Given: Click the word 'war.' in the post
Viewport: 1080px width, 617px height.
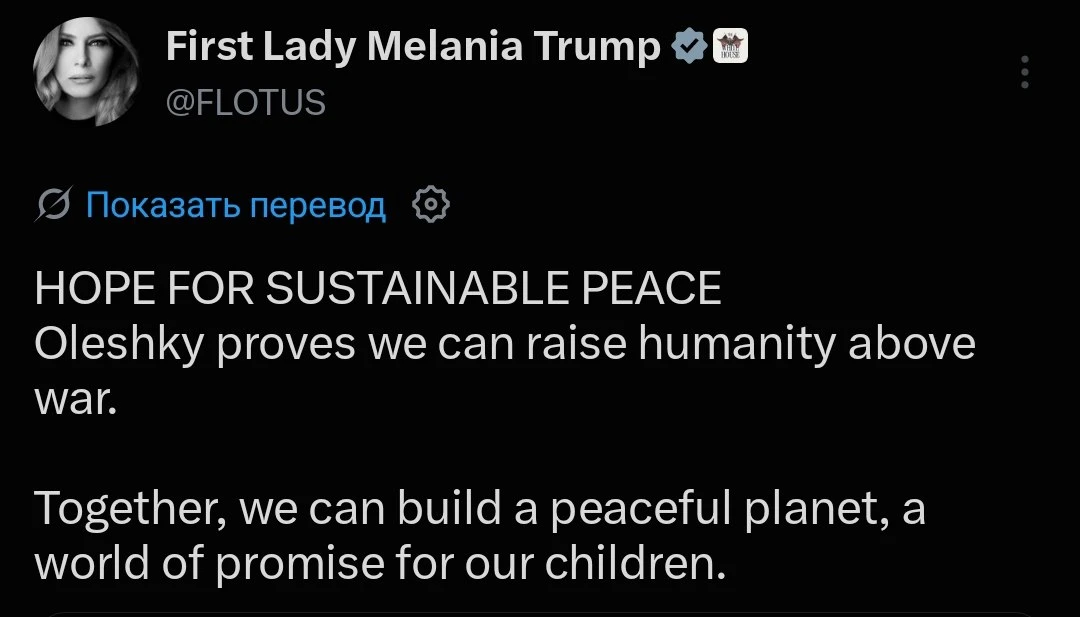Looking at the screenshot, I should pos(76,401).
